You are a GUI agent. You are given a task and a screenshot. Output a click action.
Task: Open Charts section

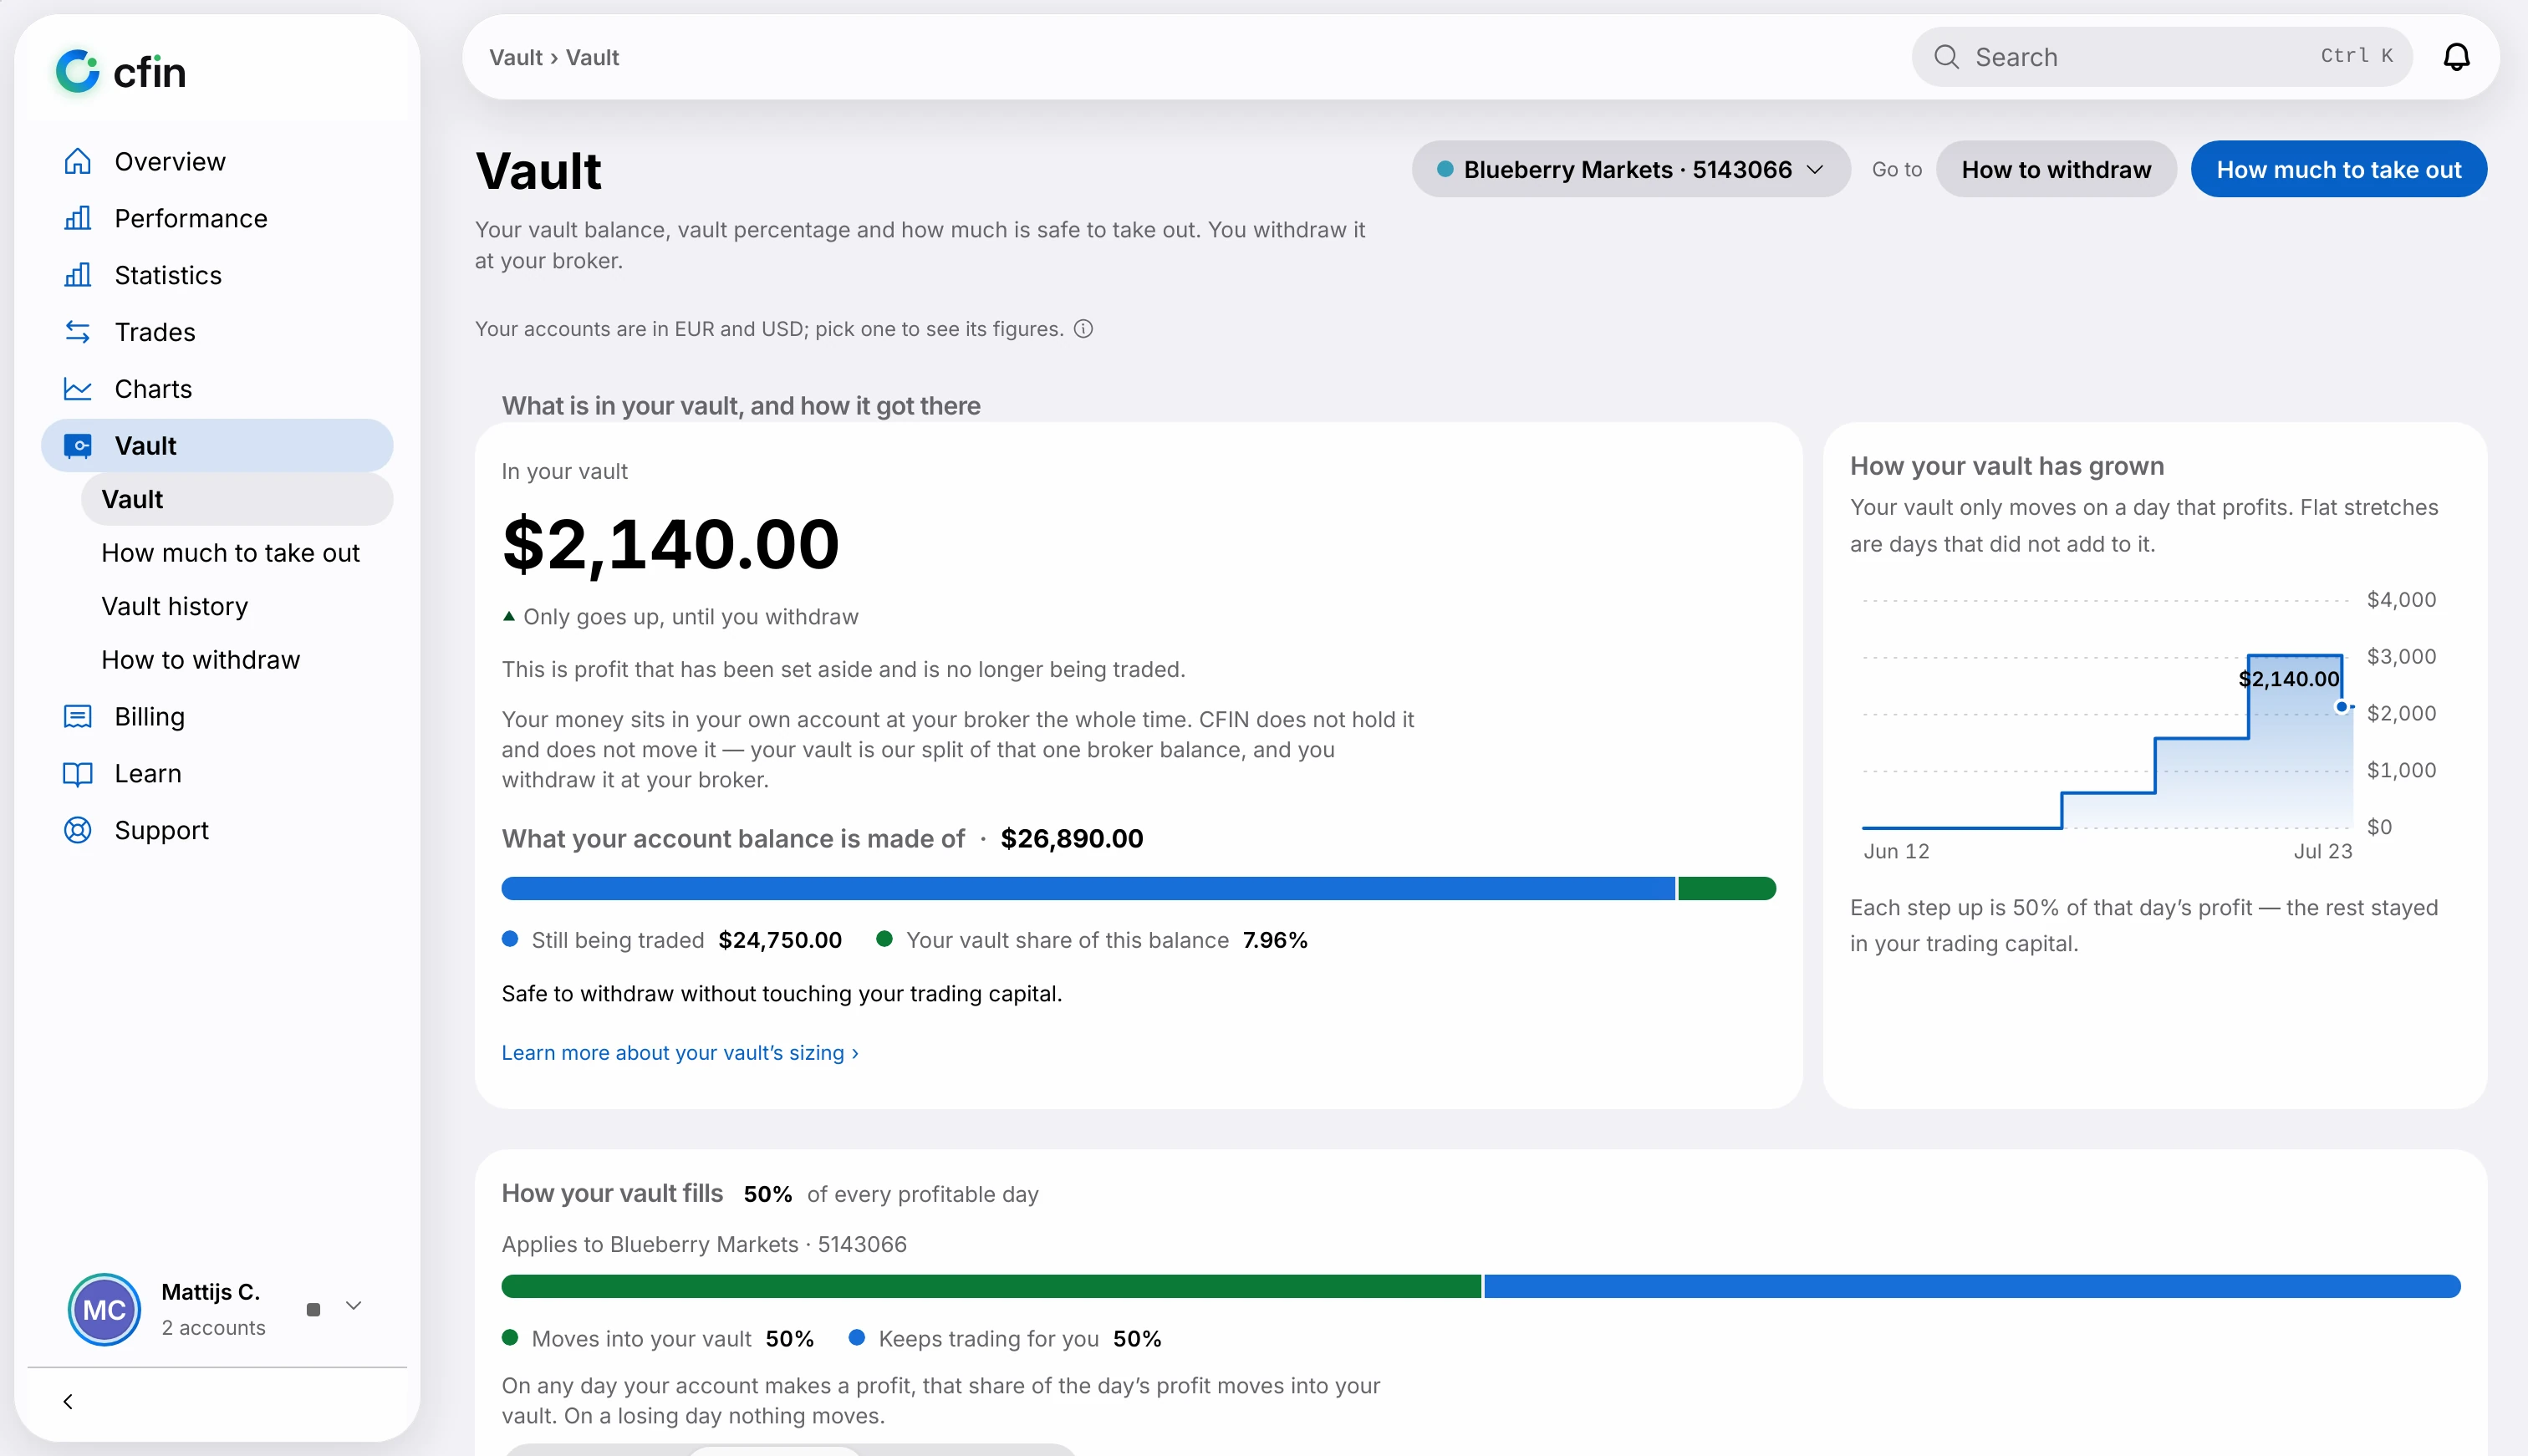(217, 388)
